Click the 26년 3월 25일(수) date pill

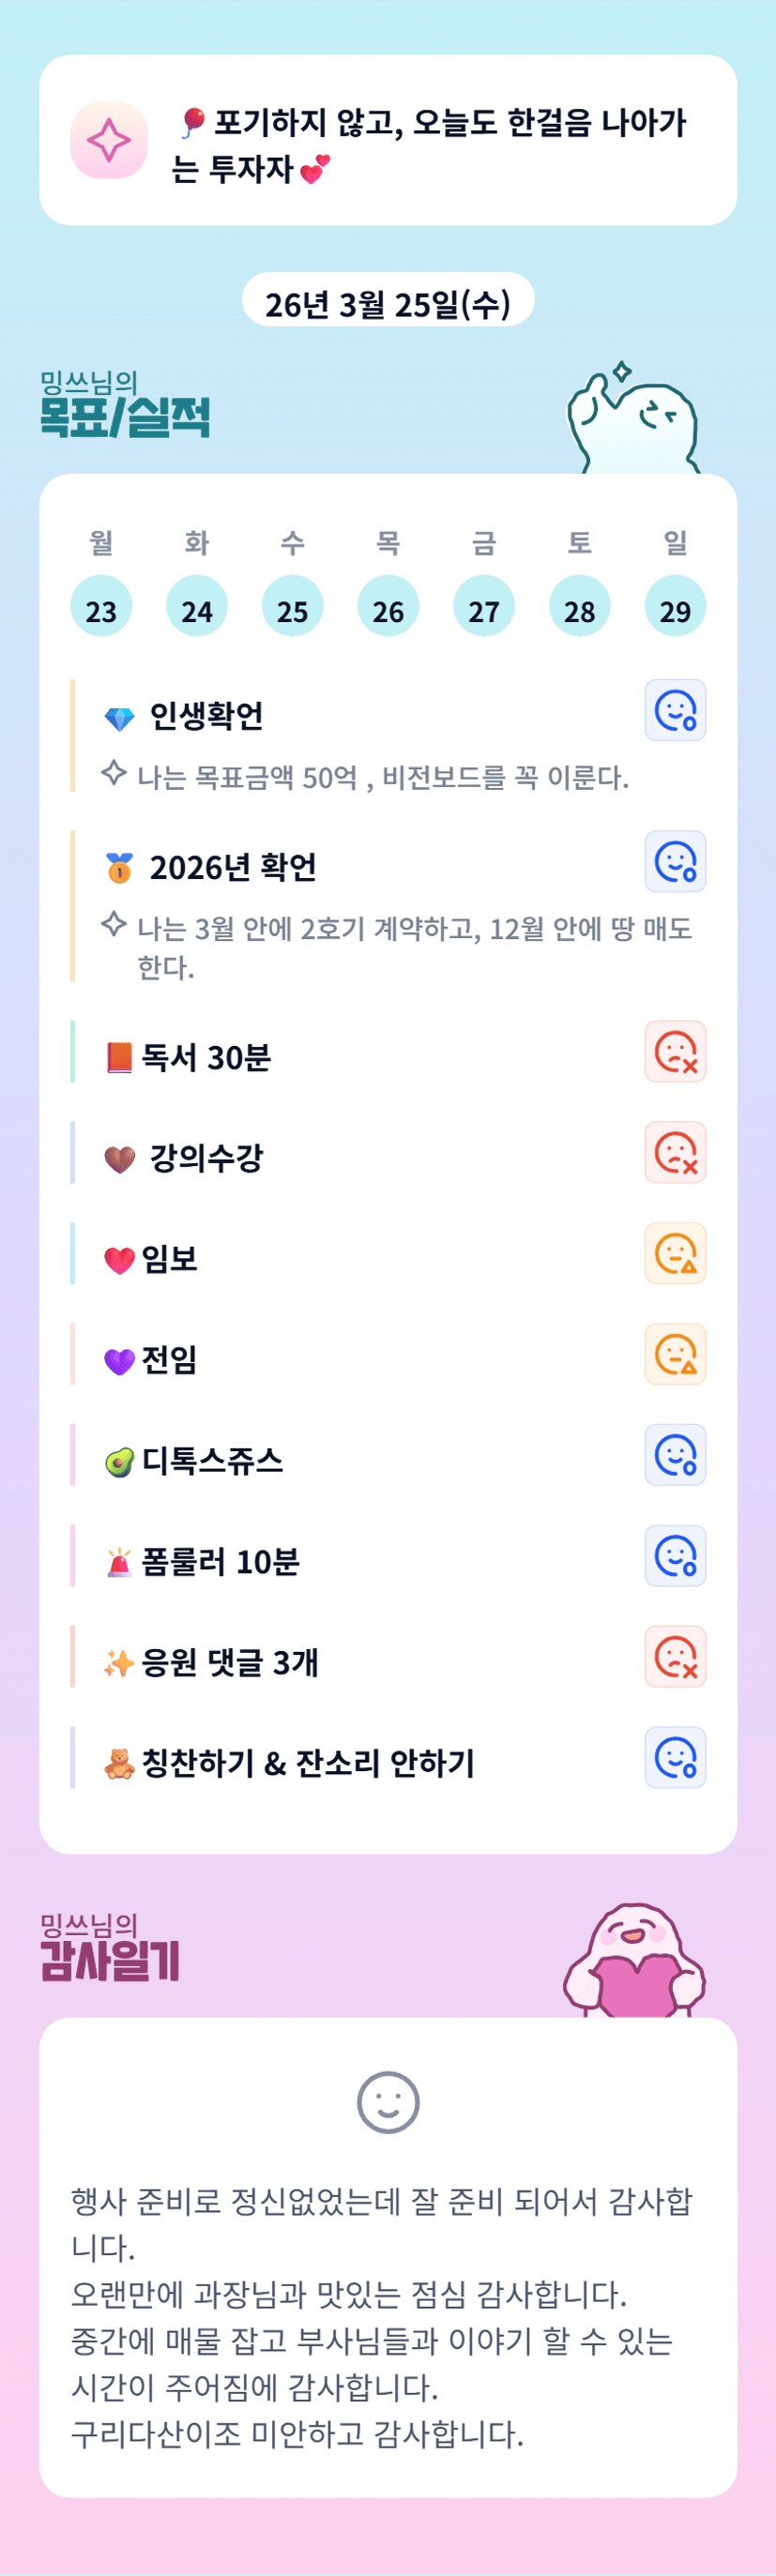point(388,301)
